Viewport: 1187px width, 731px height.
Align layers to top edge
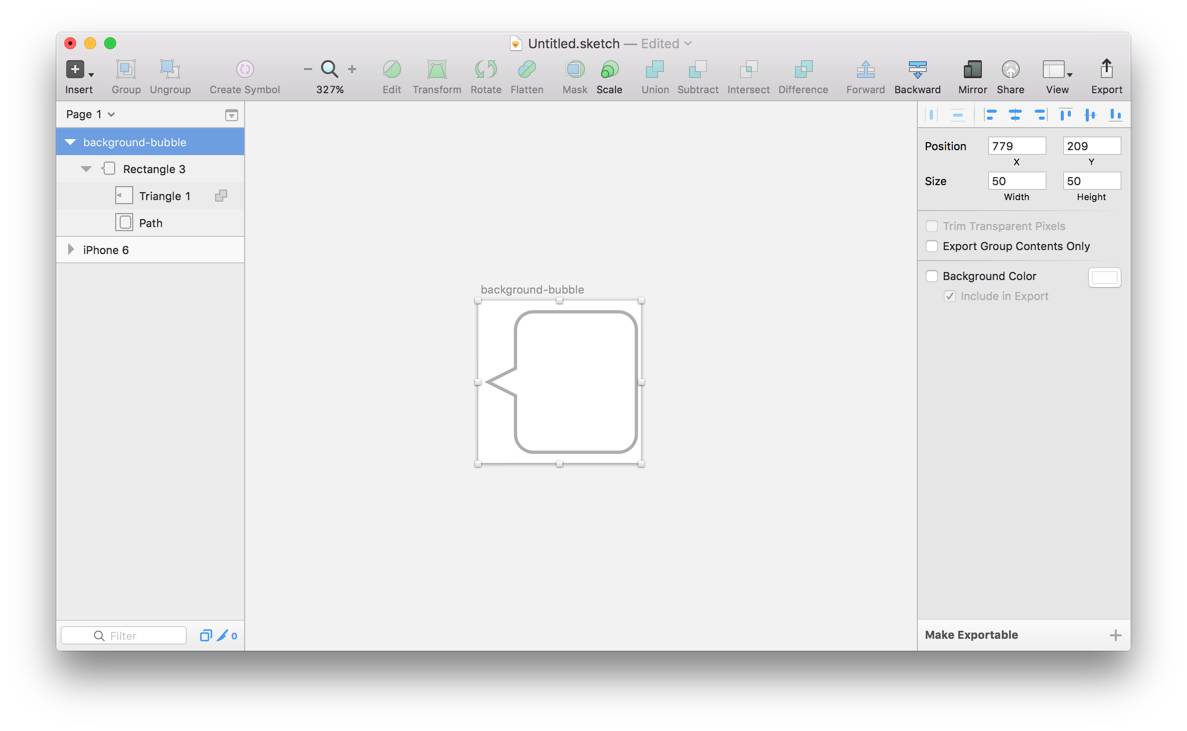[x=1065, y=115]
